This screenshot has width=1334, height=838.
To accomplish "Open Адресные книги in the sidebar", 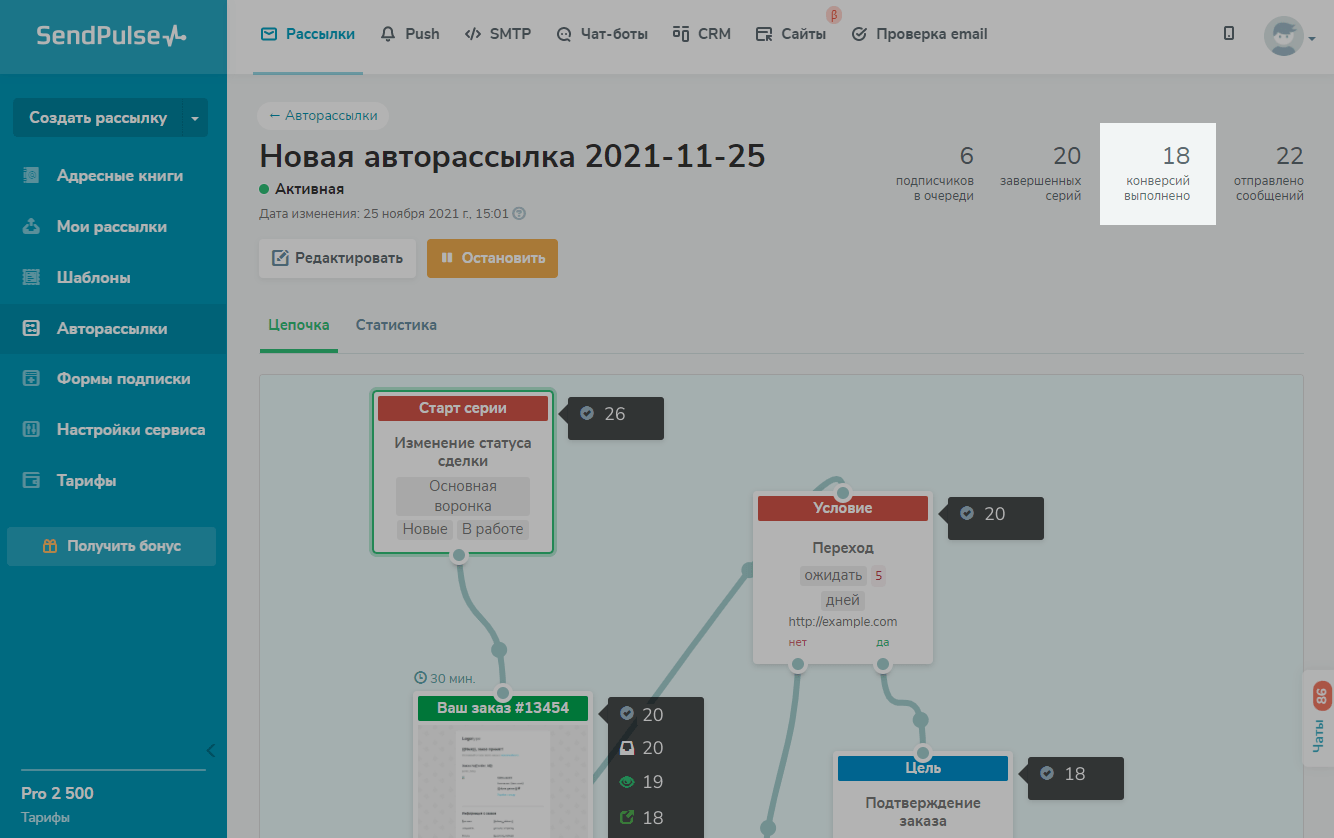I will point(113,176).
